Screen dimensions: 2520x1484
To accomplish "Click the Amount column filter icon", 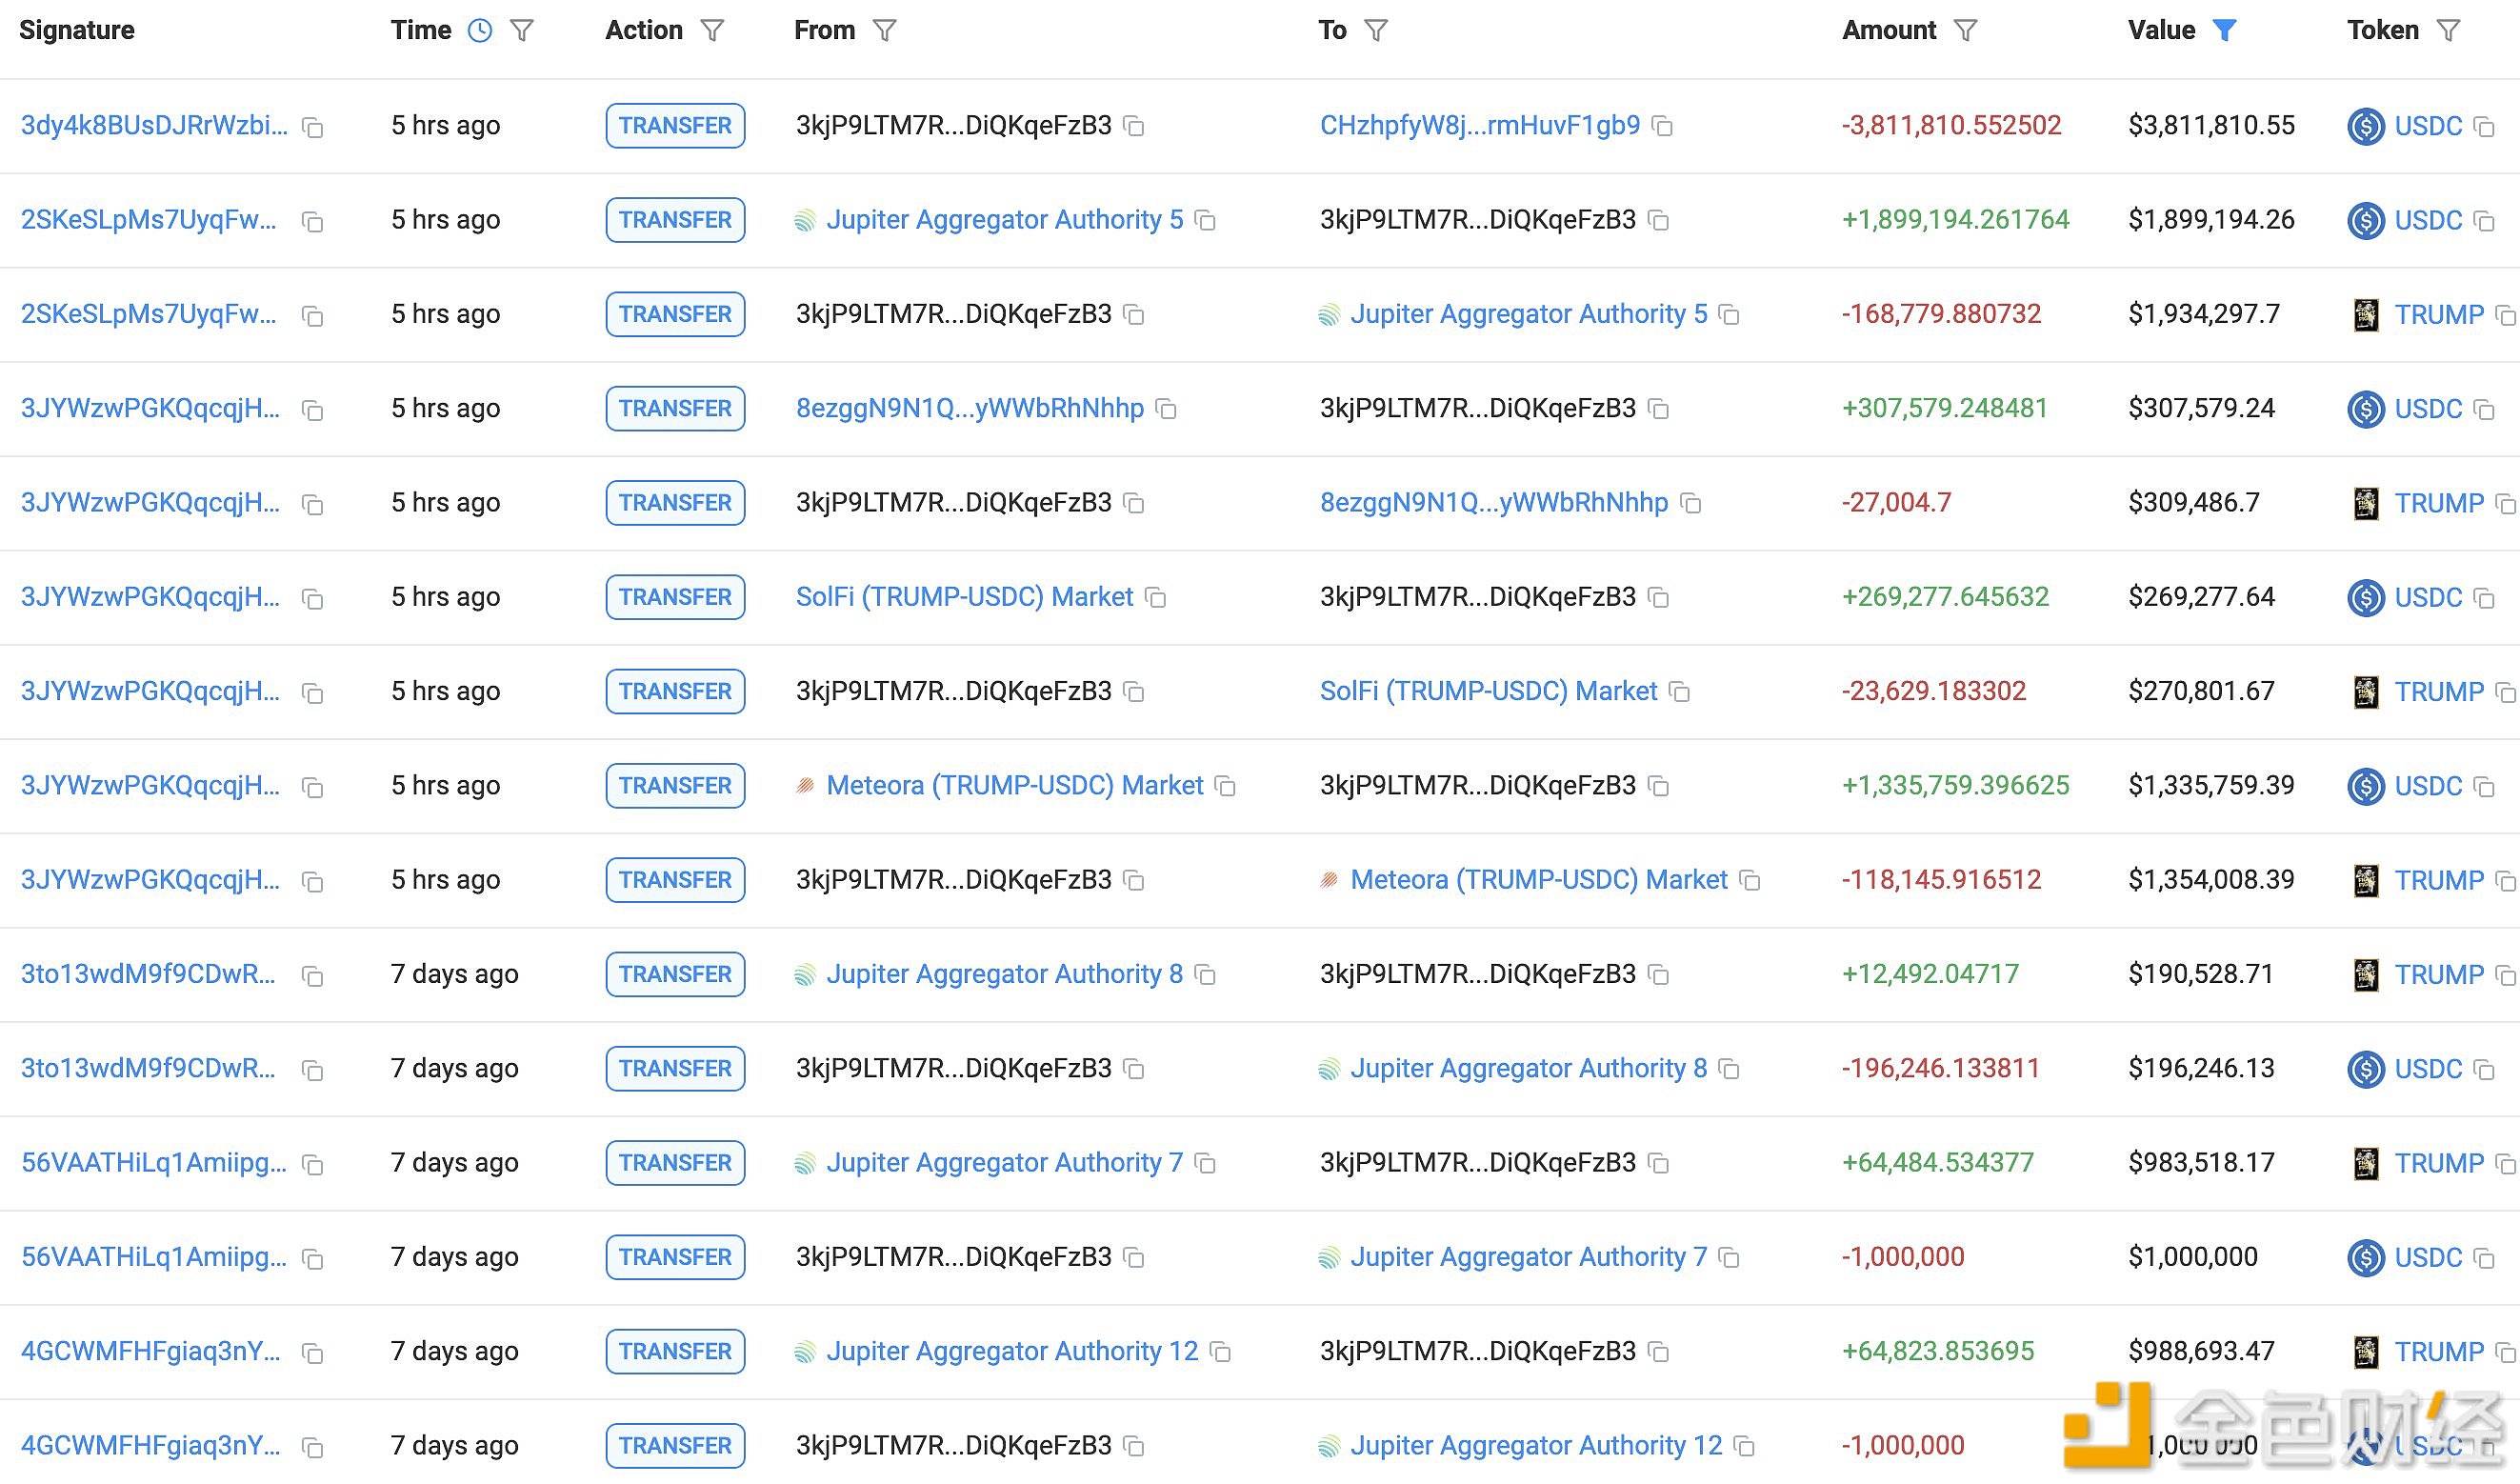I will (x=1965, y=30).
